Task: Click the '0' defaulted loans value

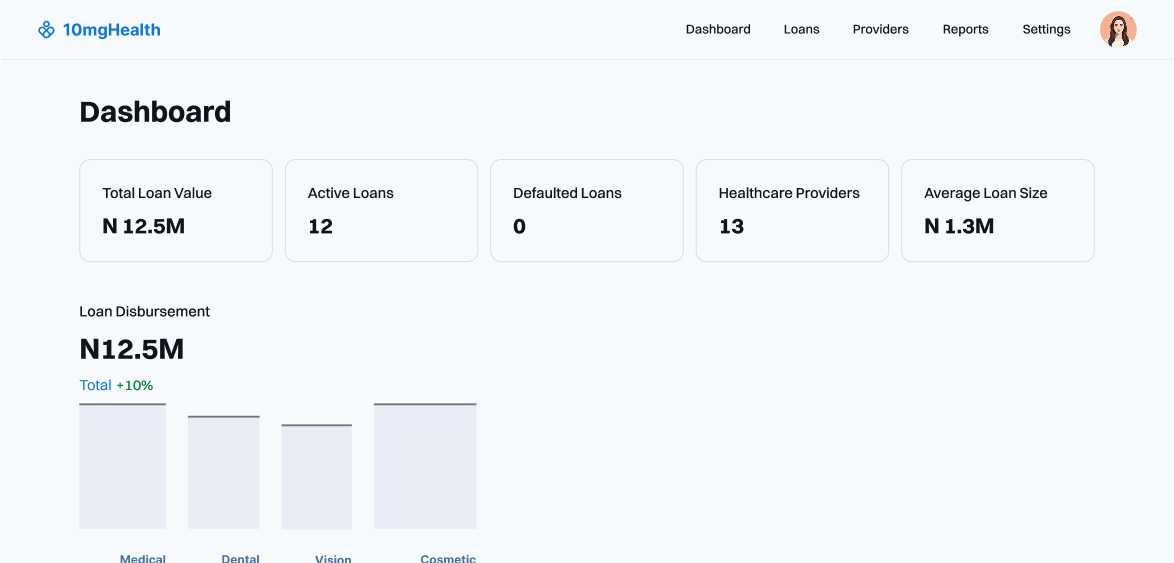Action: [x=520, y=226]
